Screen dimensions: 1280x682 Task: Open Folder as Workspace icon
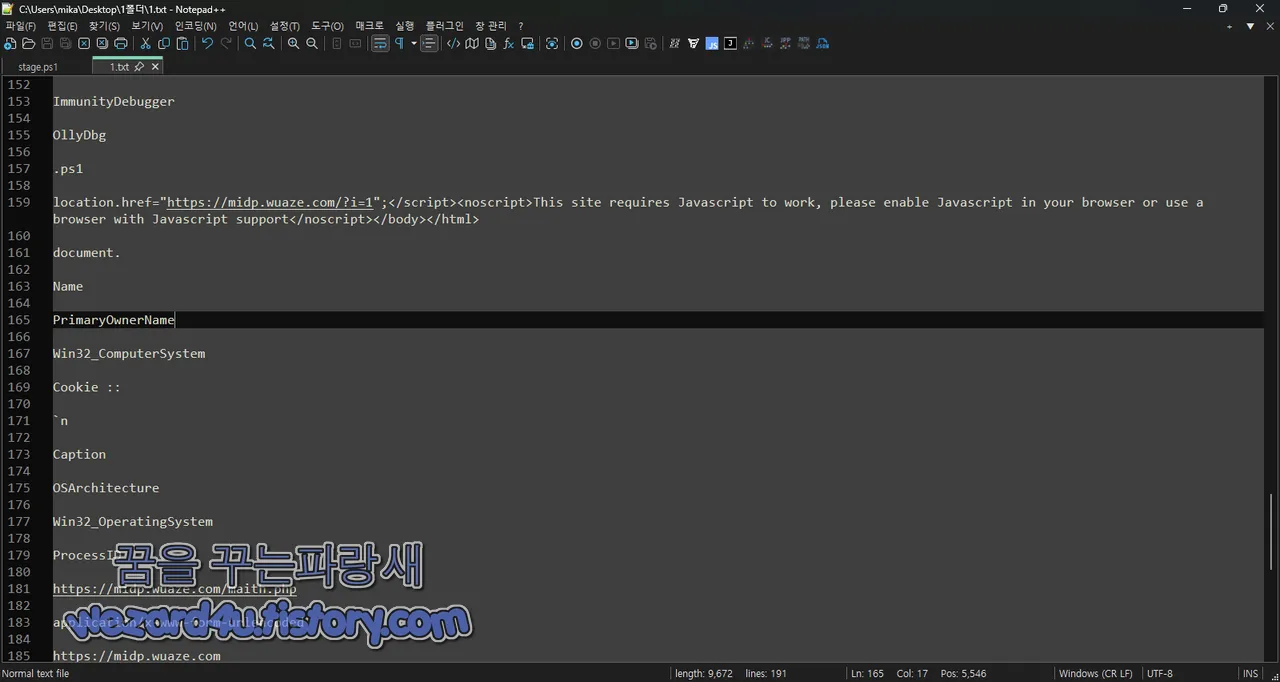pos(527,44)
